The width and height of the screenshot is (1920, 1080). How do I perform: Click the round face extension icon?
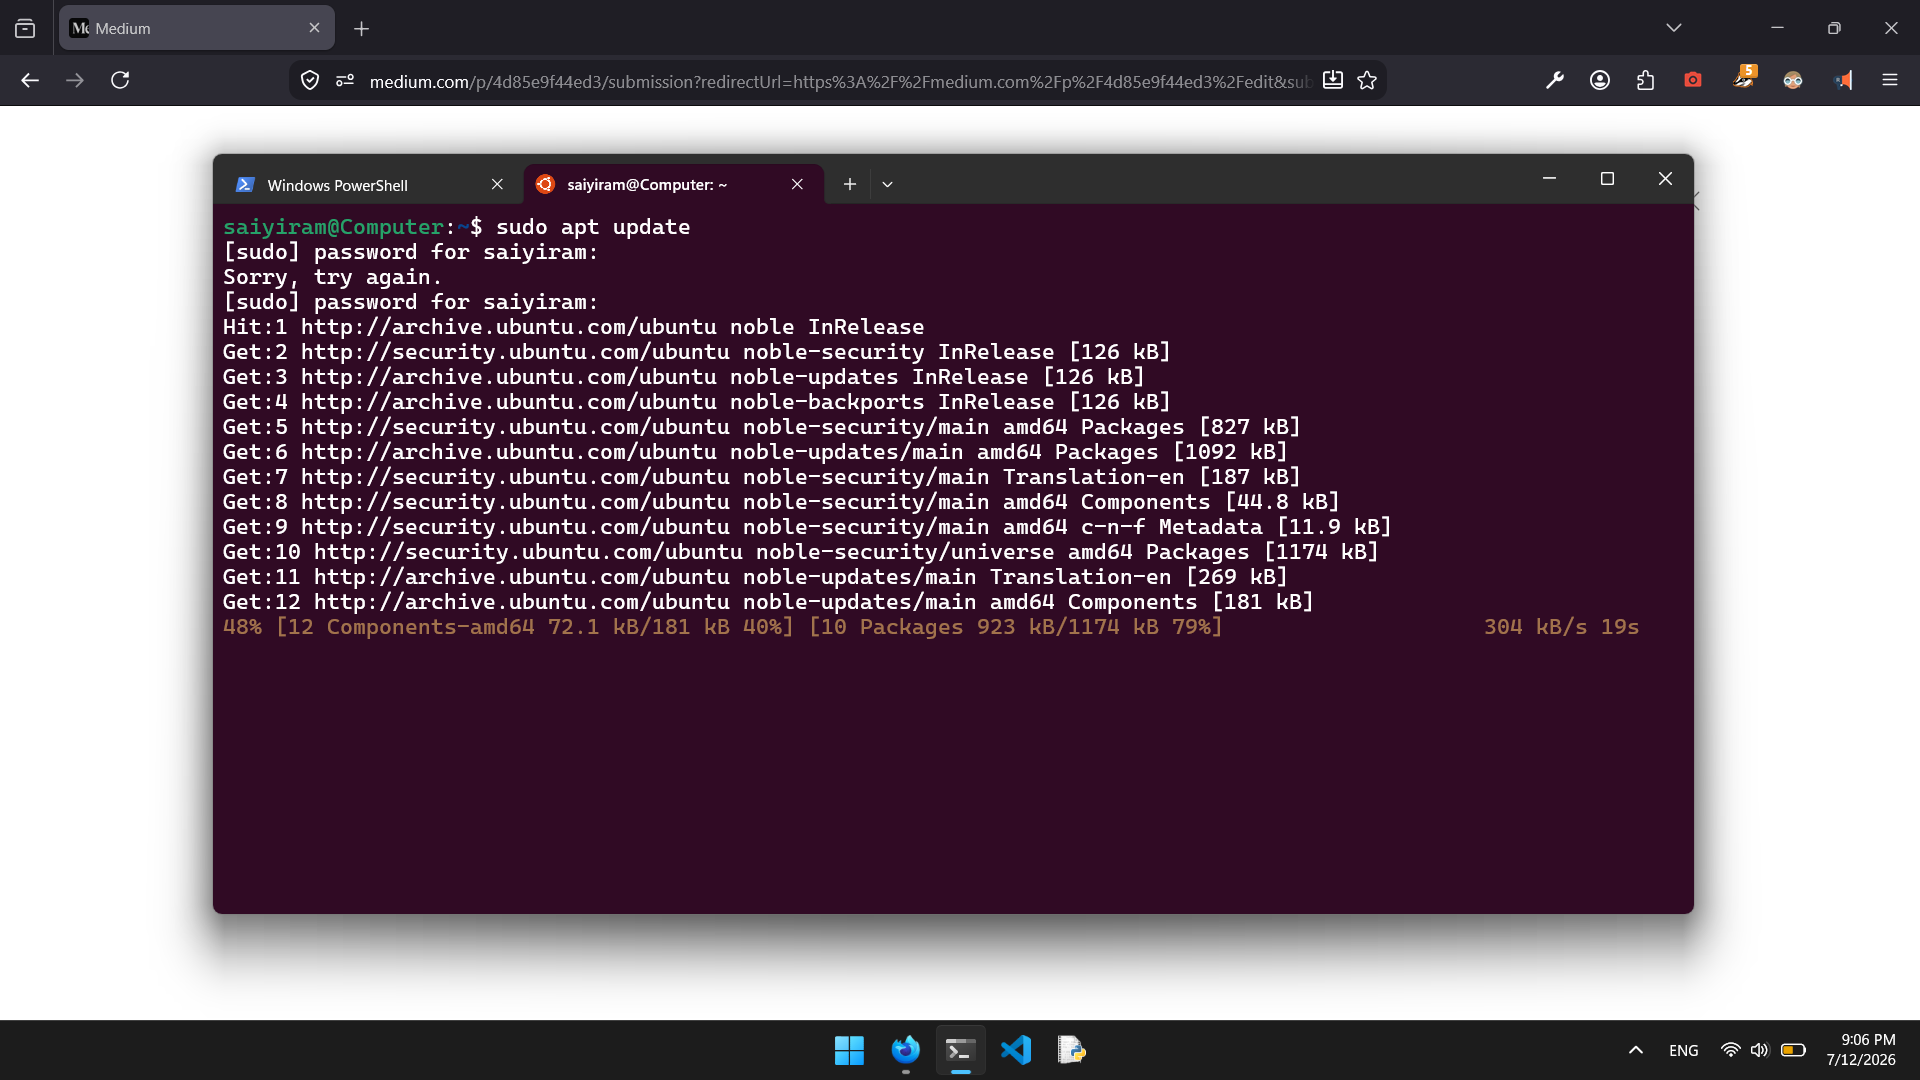(x=1793, y=80)
